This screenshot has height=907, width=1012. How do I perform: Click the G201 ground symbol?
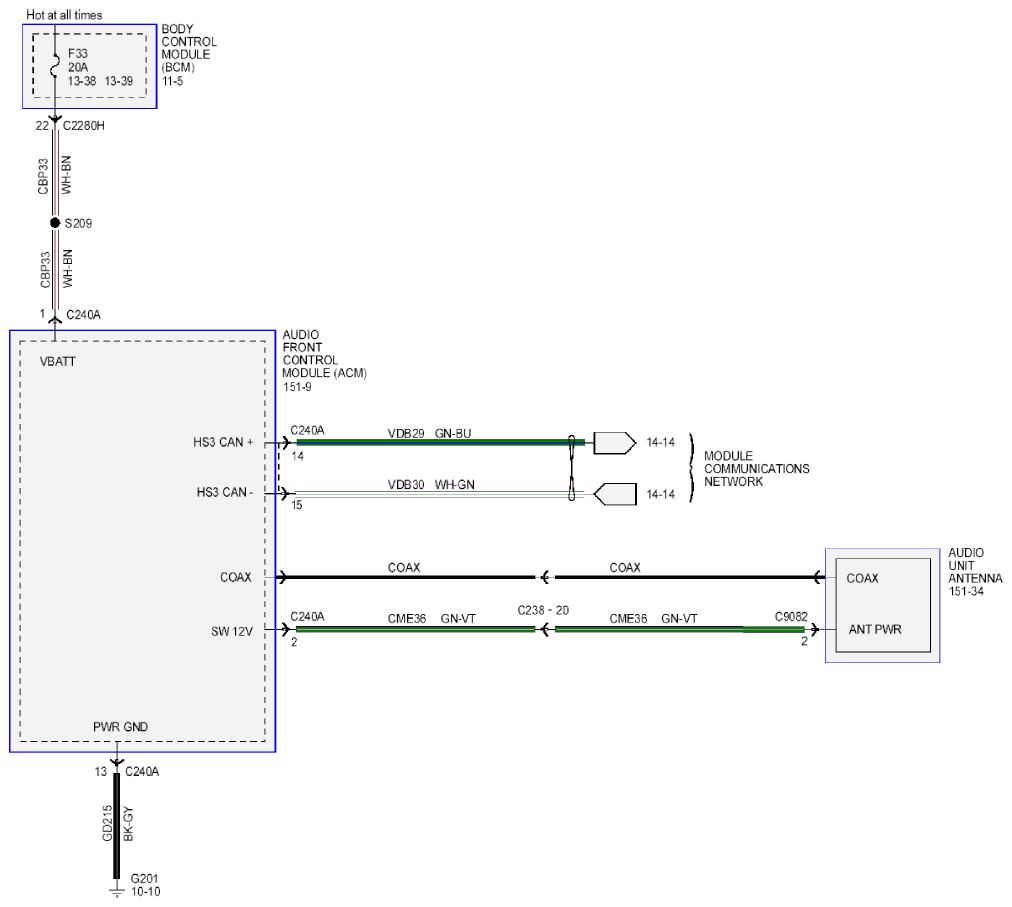pos(117,892)
